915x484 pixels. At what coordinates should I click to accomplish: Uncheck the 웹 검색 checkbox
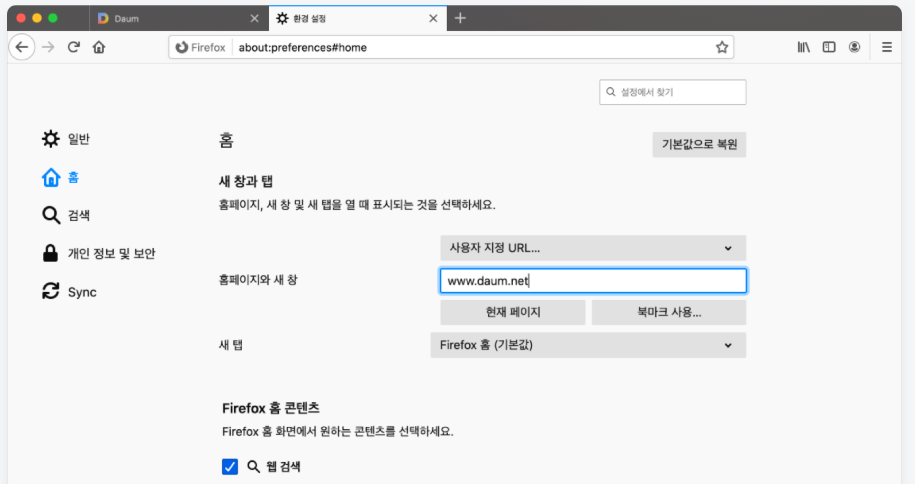pos(230,466)
